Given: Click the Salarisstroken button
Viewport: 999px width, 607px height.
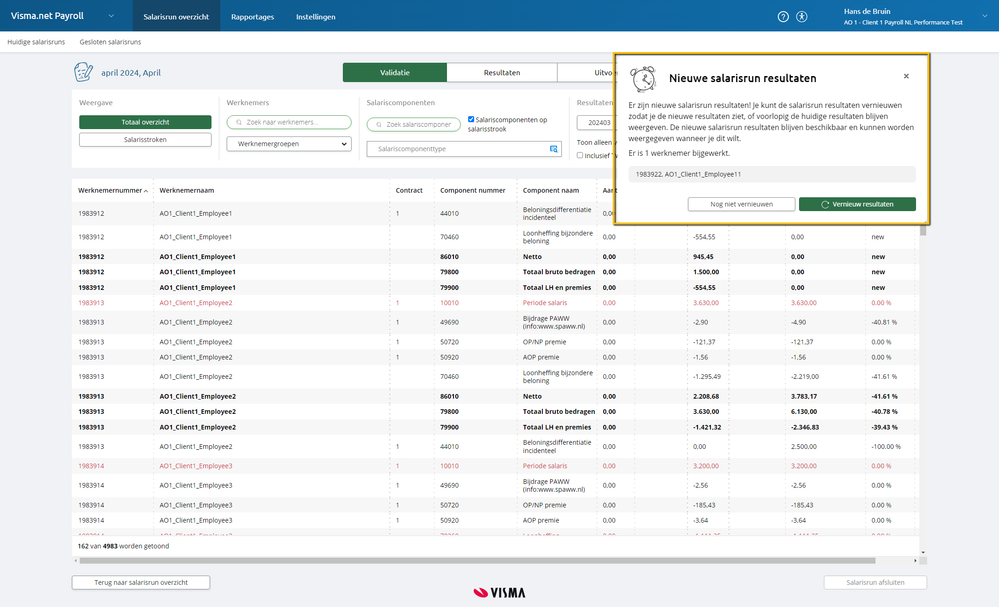Looking at the screenshot, I should tap(145, 139).
